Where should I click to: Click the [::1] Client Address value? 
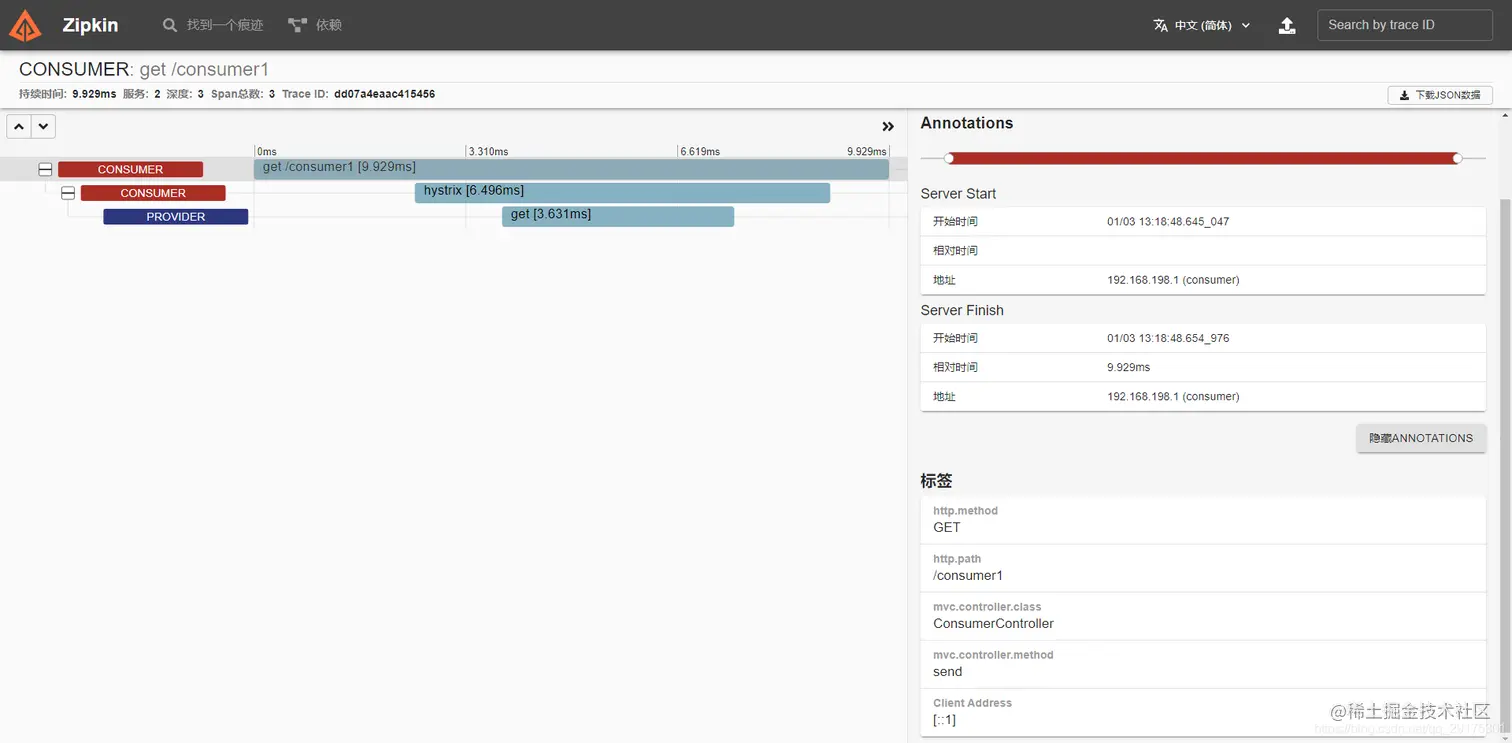point(944,719)
